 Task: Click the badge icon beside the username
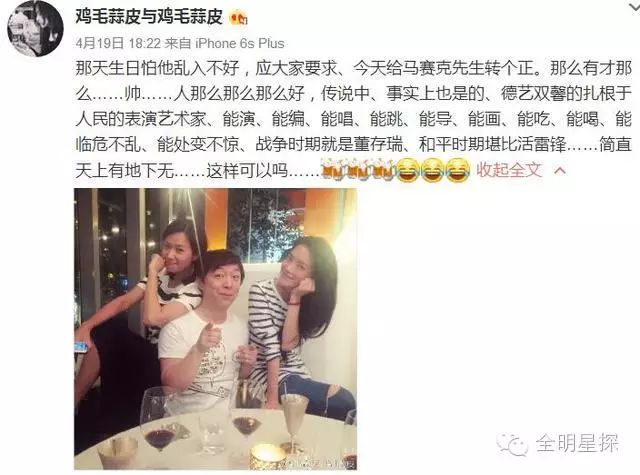(x=239, y=18)
